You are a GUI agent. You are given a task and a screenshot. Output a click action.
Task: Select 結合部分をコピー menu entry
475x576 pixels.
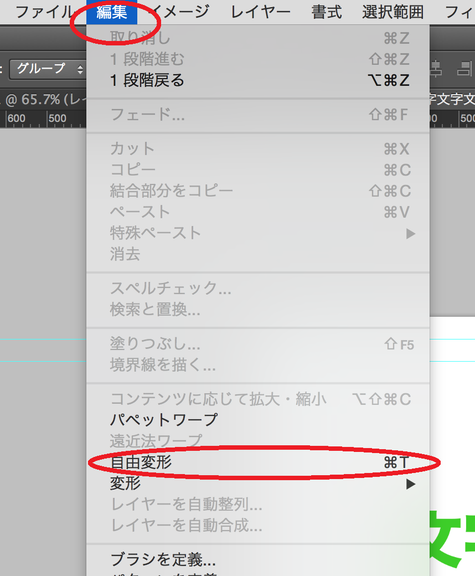click(258, 191)
